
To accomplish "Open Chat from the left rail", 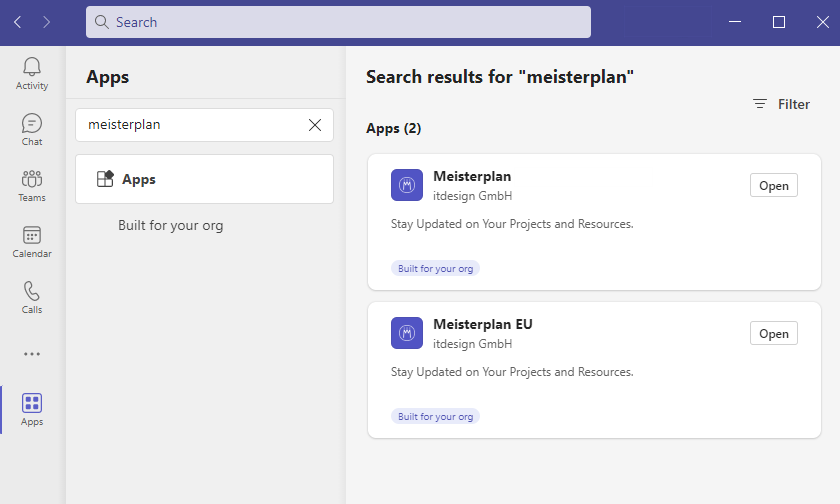I will pos(32,130).
